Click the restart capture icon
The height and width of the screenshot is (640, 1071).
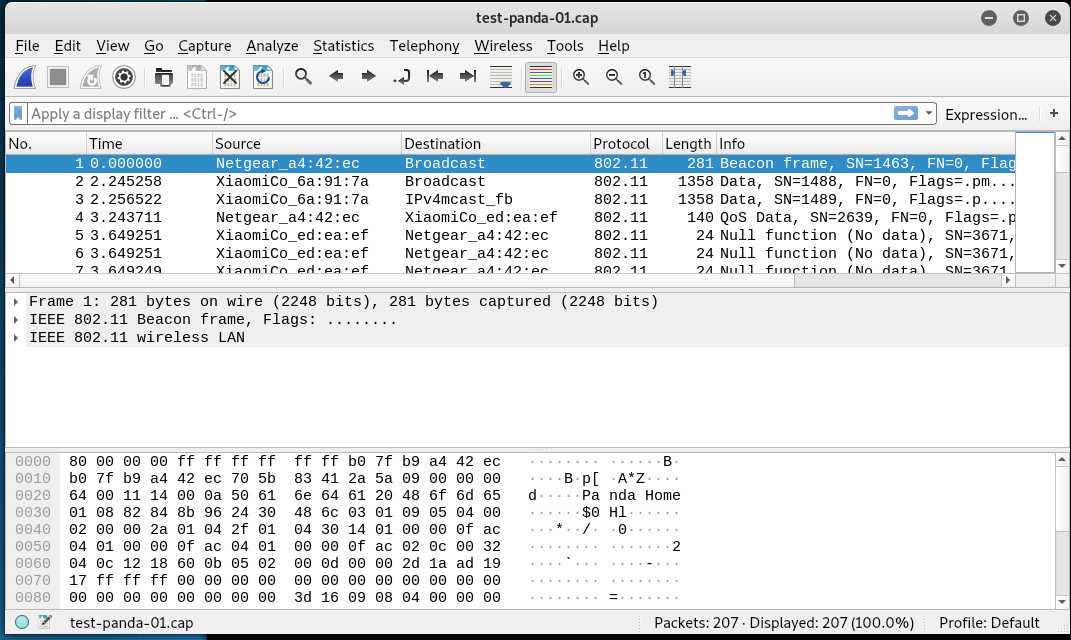click(91, 77)
